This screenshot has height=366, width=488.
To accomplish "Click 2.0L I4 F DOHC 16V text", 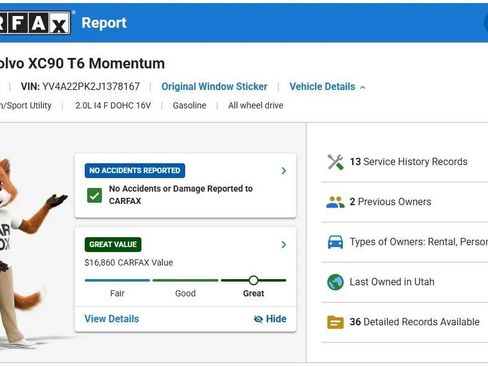I will [x=113, y=106].
